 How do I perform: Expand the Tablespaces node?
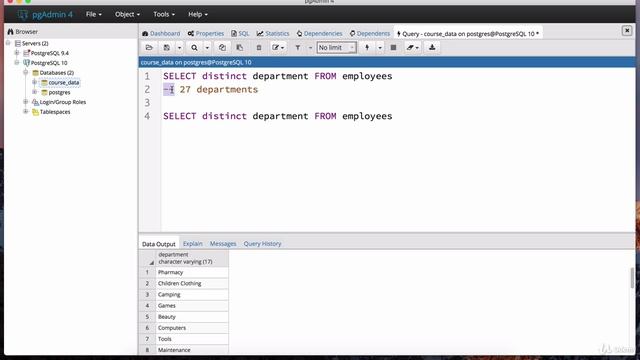click(26, 111)
